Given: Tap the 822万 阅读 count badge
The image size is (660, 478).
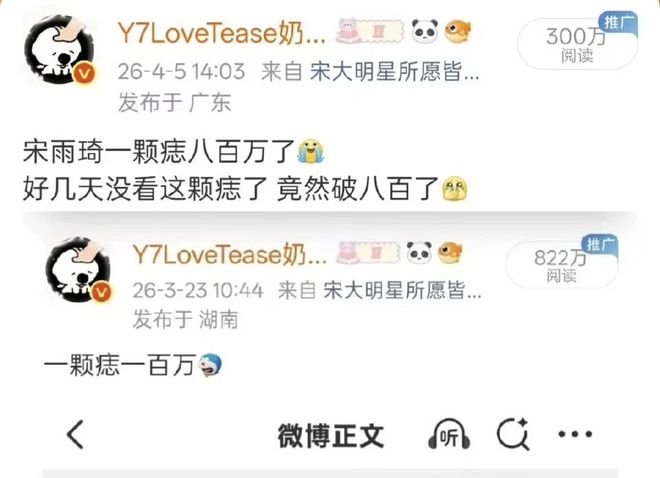Looking at the screenshot, I should point(561,266).
